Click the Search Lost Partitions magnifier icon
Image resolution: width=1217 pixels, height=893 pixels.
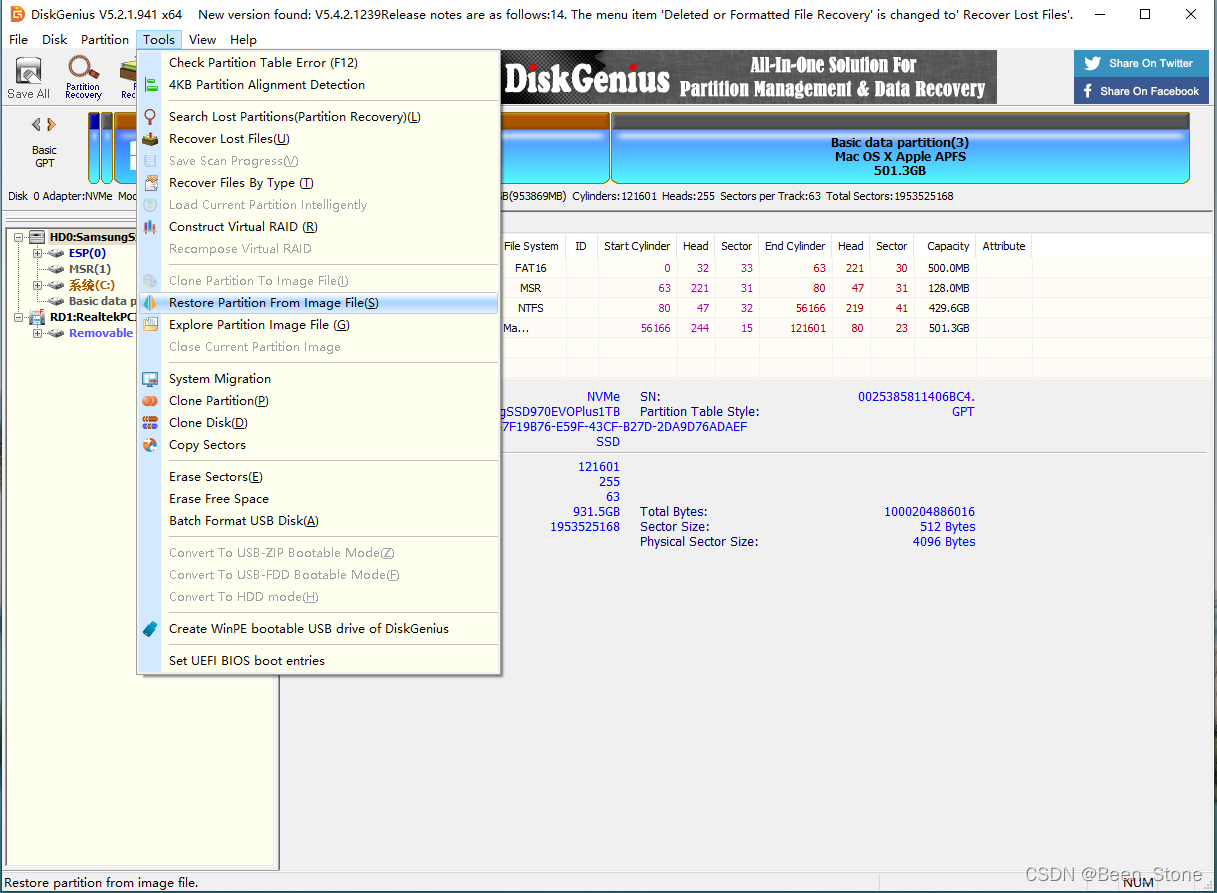(x=150, y=117)
